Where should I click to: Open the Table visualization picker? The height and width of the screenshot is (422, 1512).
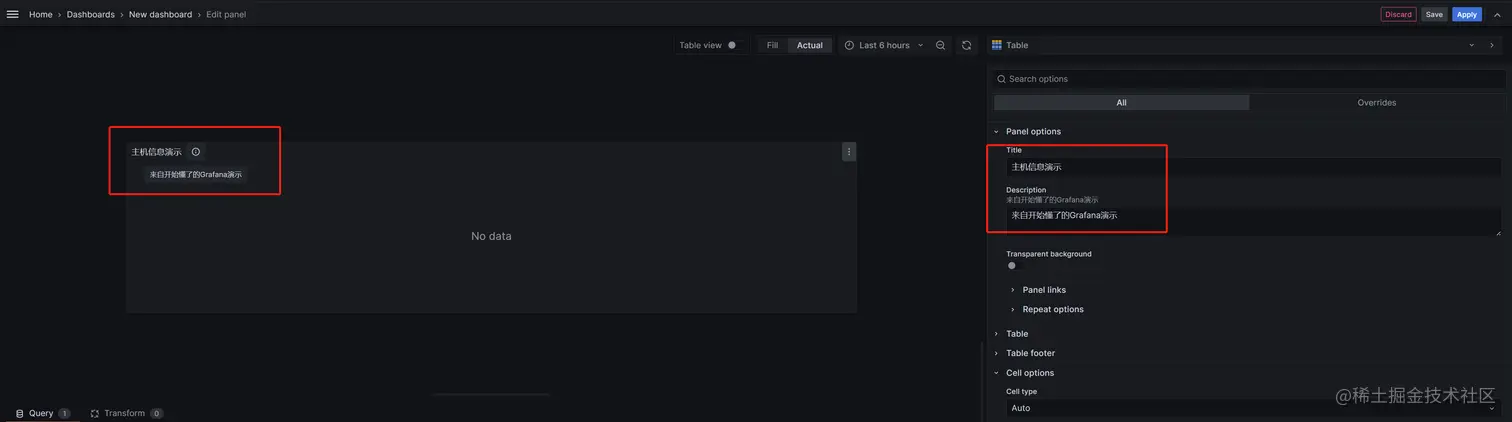pyautogui.click(x=1233, y=45)
